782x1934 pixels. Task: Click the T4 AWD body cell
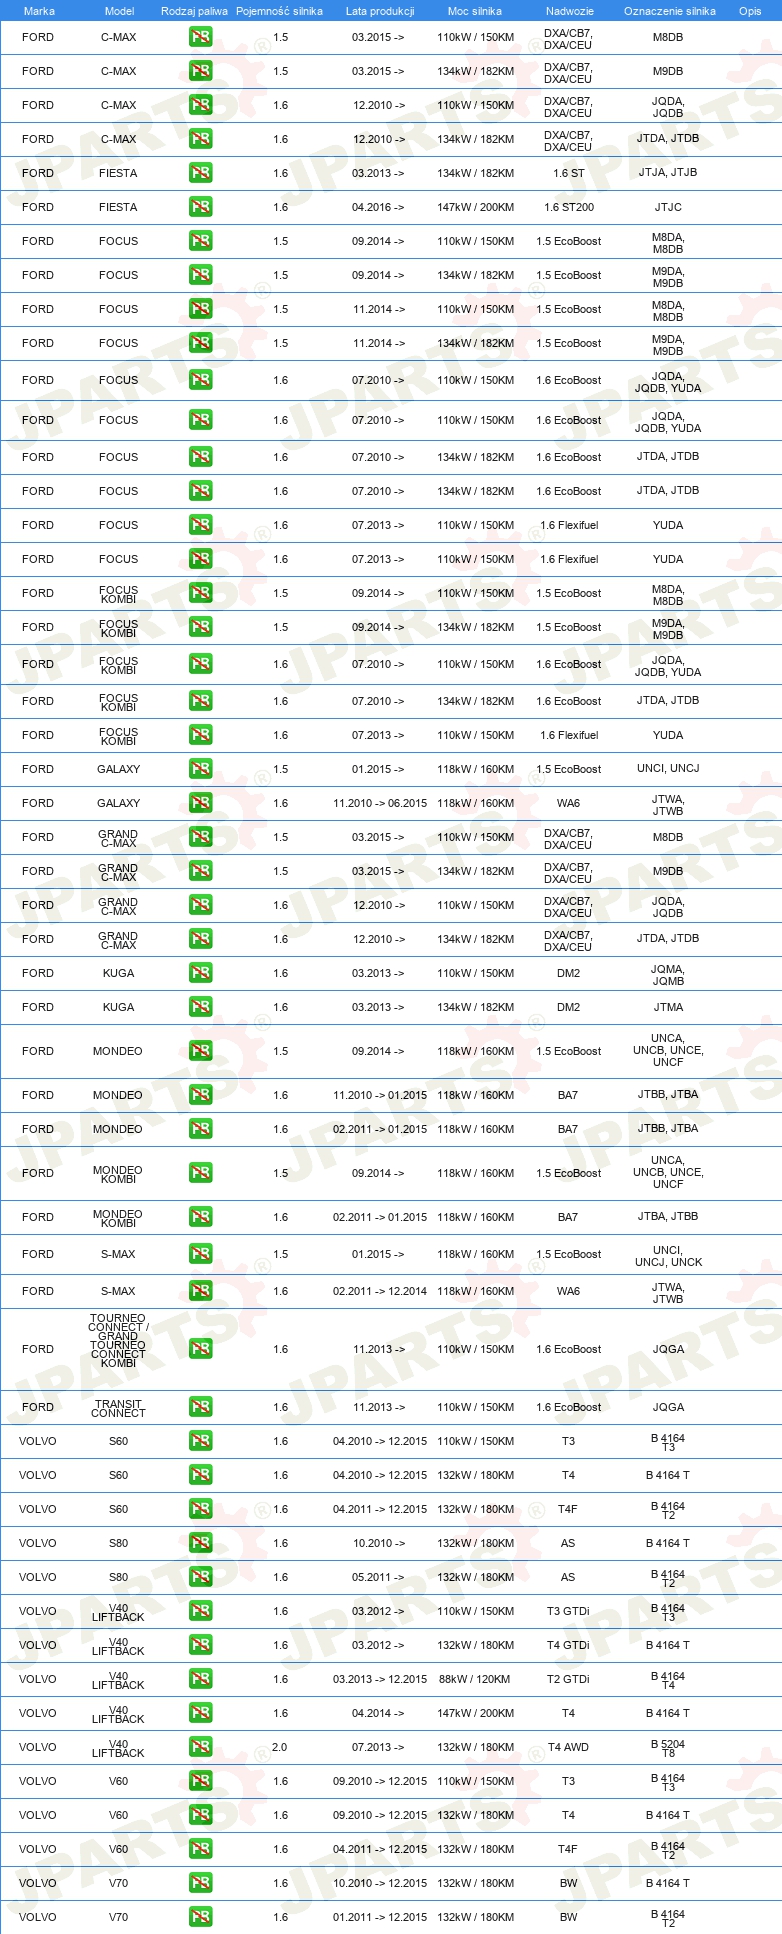point(568,1747)
